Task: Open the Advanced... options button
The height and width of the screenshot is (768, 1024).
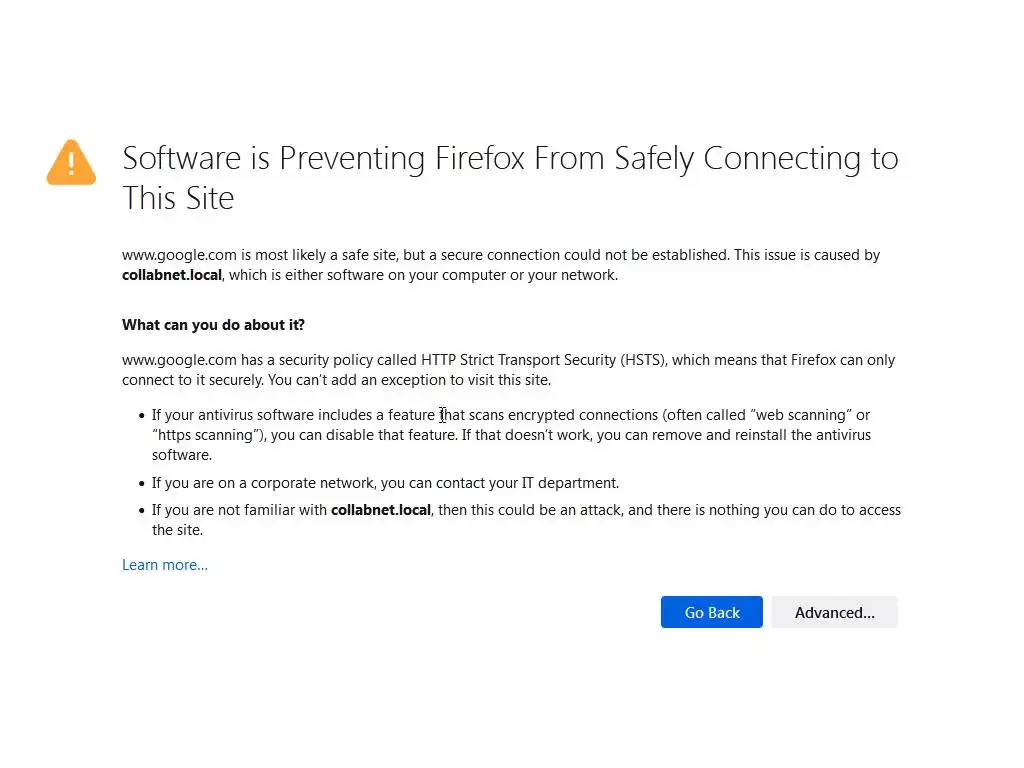Action: point(834,613)
